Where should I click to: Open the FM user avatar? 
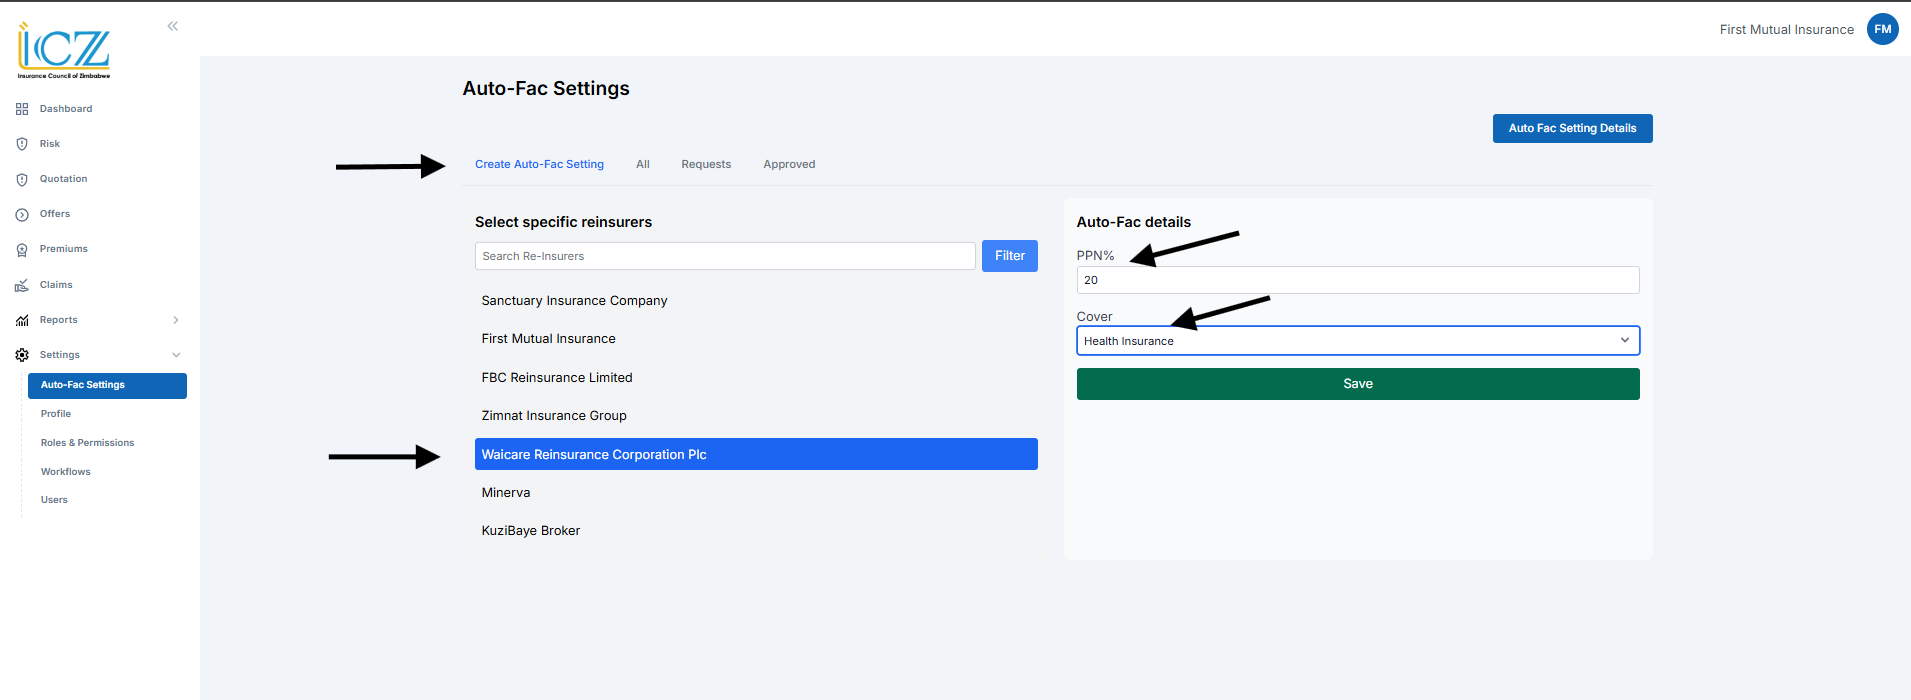point(1882,29)
